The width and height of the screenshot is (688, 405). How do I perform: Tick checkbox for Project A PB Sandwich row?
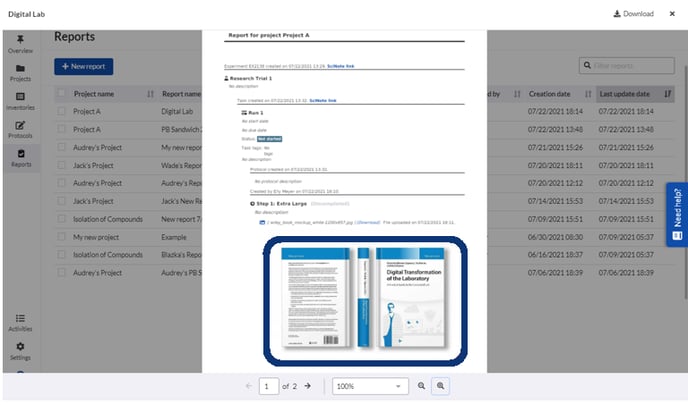coord(61,129)
